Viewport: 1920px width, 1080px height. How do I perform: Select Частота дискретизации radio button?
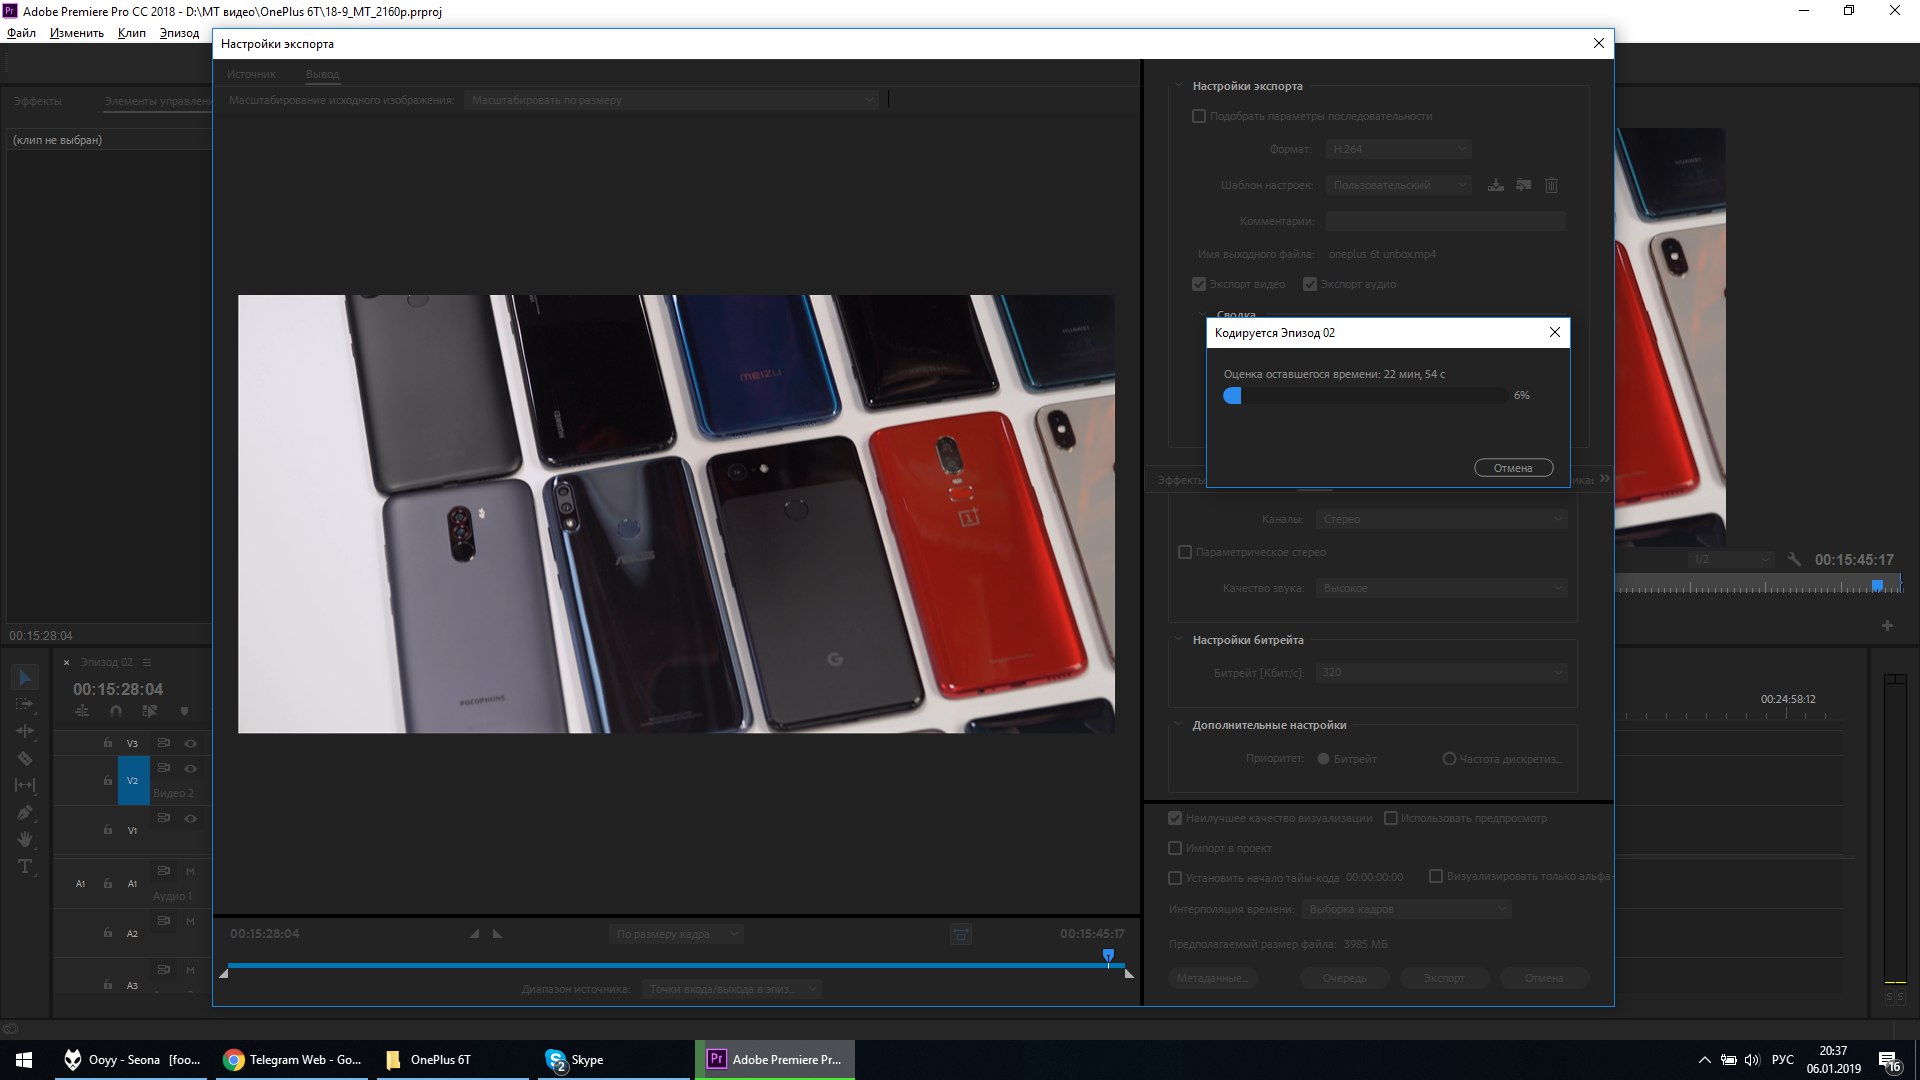coord(1449,759)
